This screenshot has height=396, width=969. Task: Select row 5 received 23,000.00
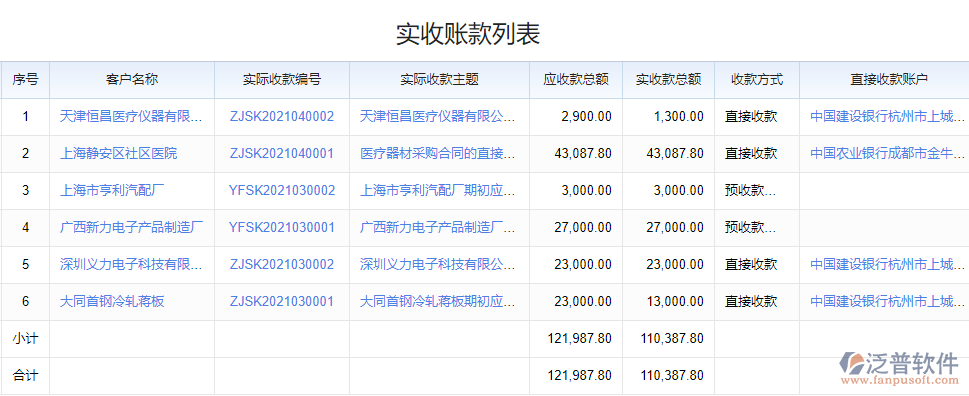tap(675, 264)
